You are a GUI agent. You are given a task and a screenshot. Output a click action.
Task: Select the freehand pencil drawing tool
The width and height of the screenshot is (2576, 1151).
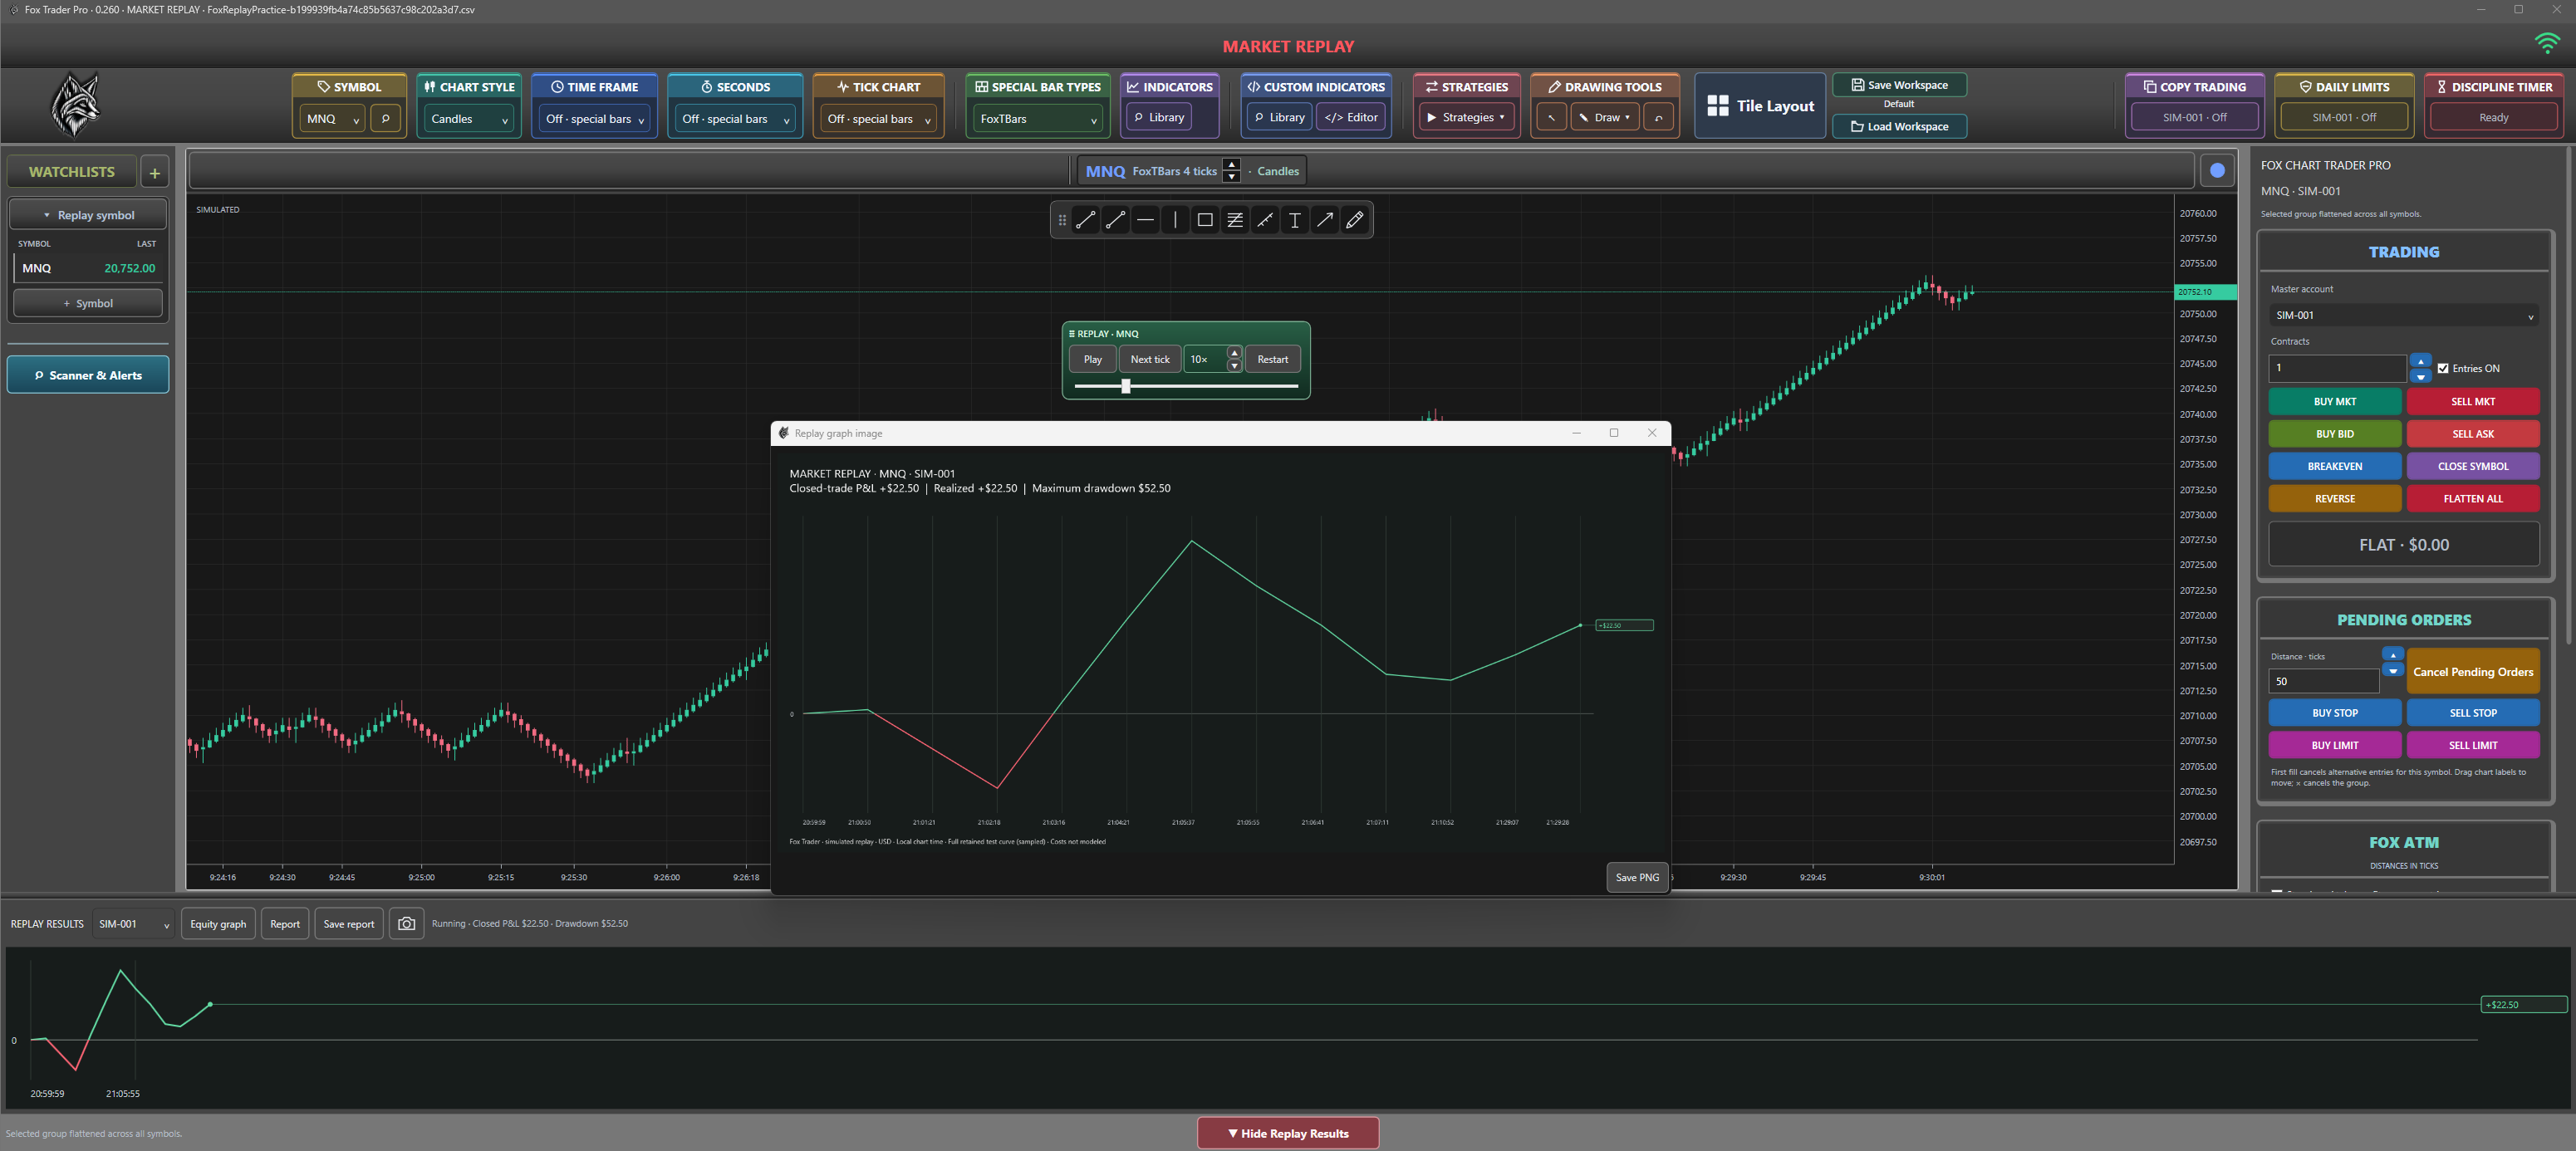click(1355, 220)
